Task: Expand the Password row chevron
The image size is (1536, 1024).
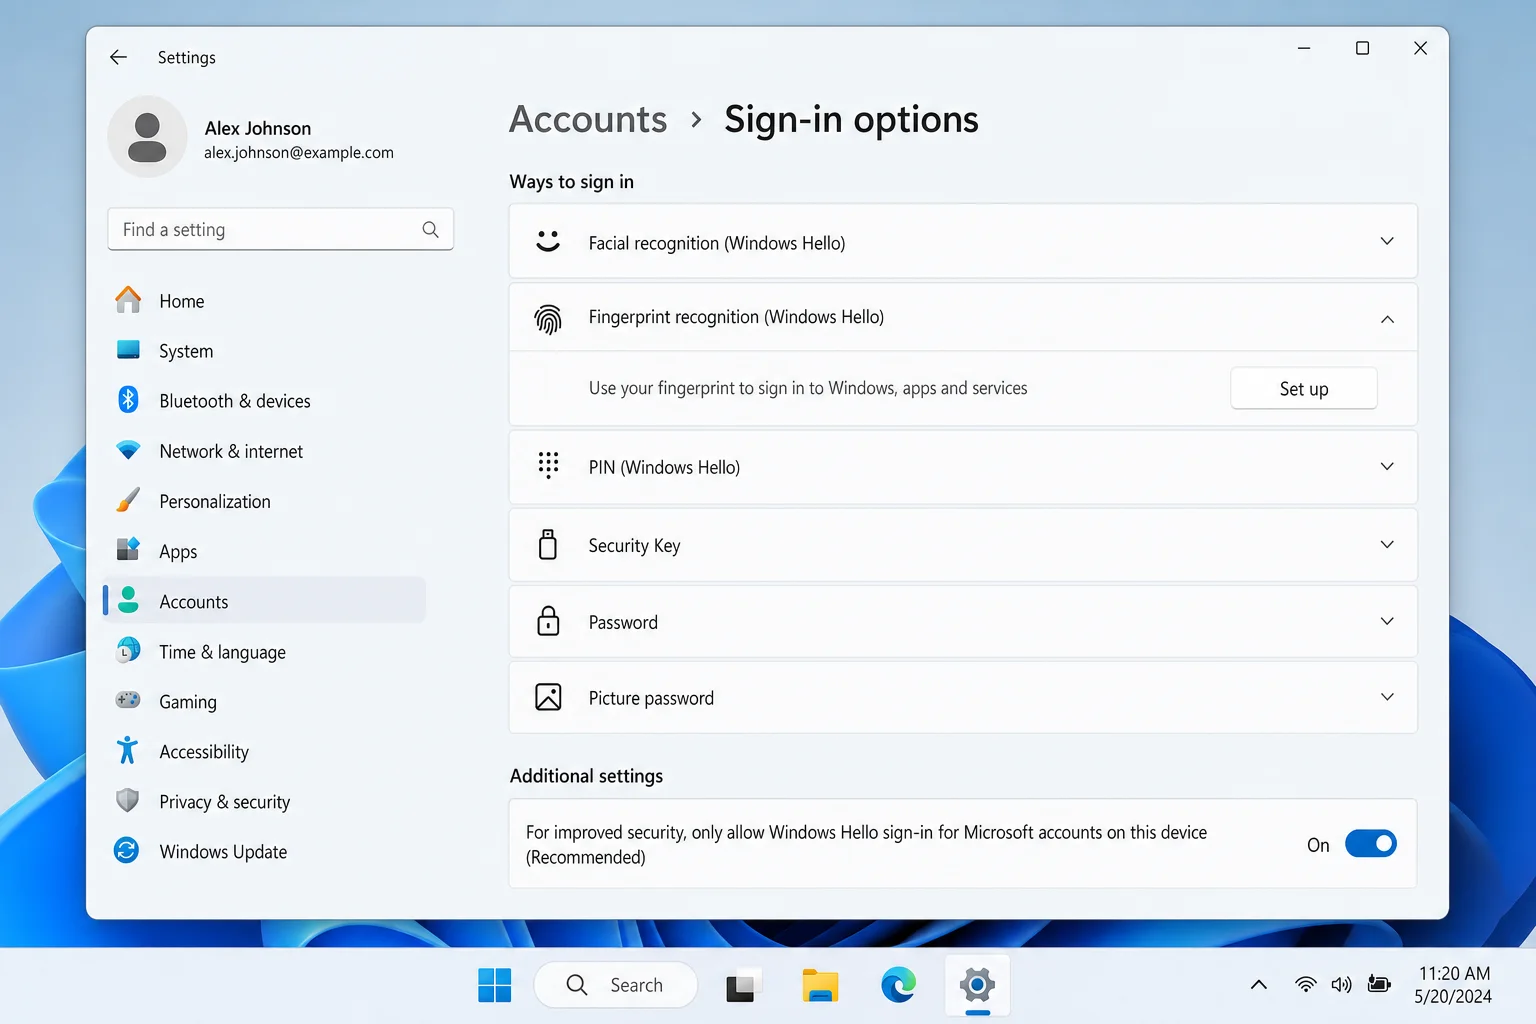Action: pos(1387,621)
